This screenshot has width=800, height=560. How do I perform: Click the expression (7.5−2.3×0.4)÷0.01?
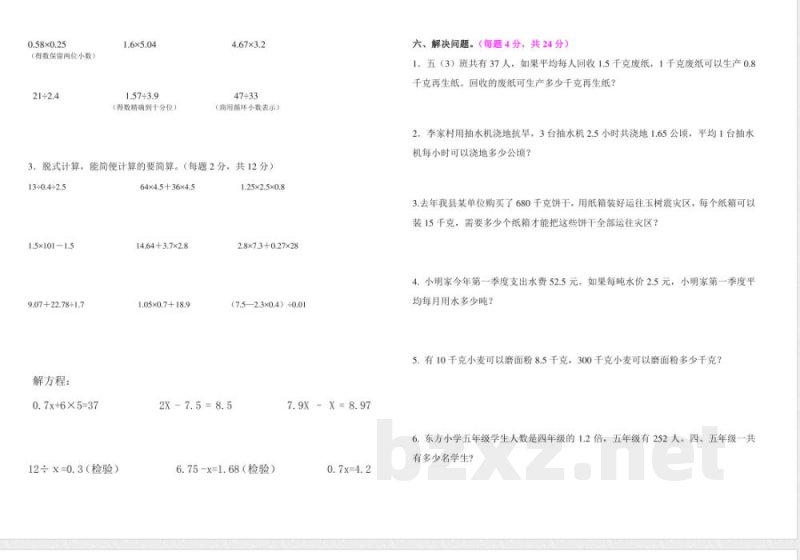(x=268, y=305)
